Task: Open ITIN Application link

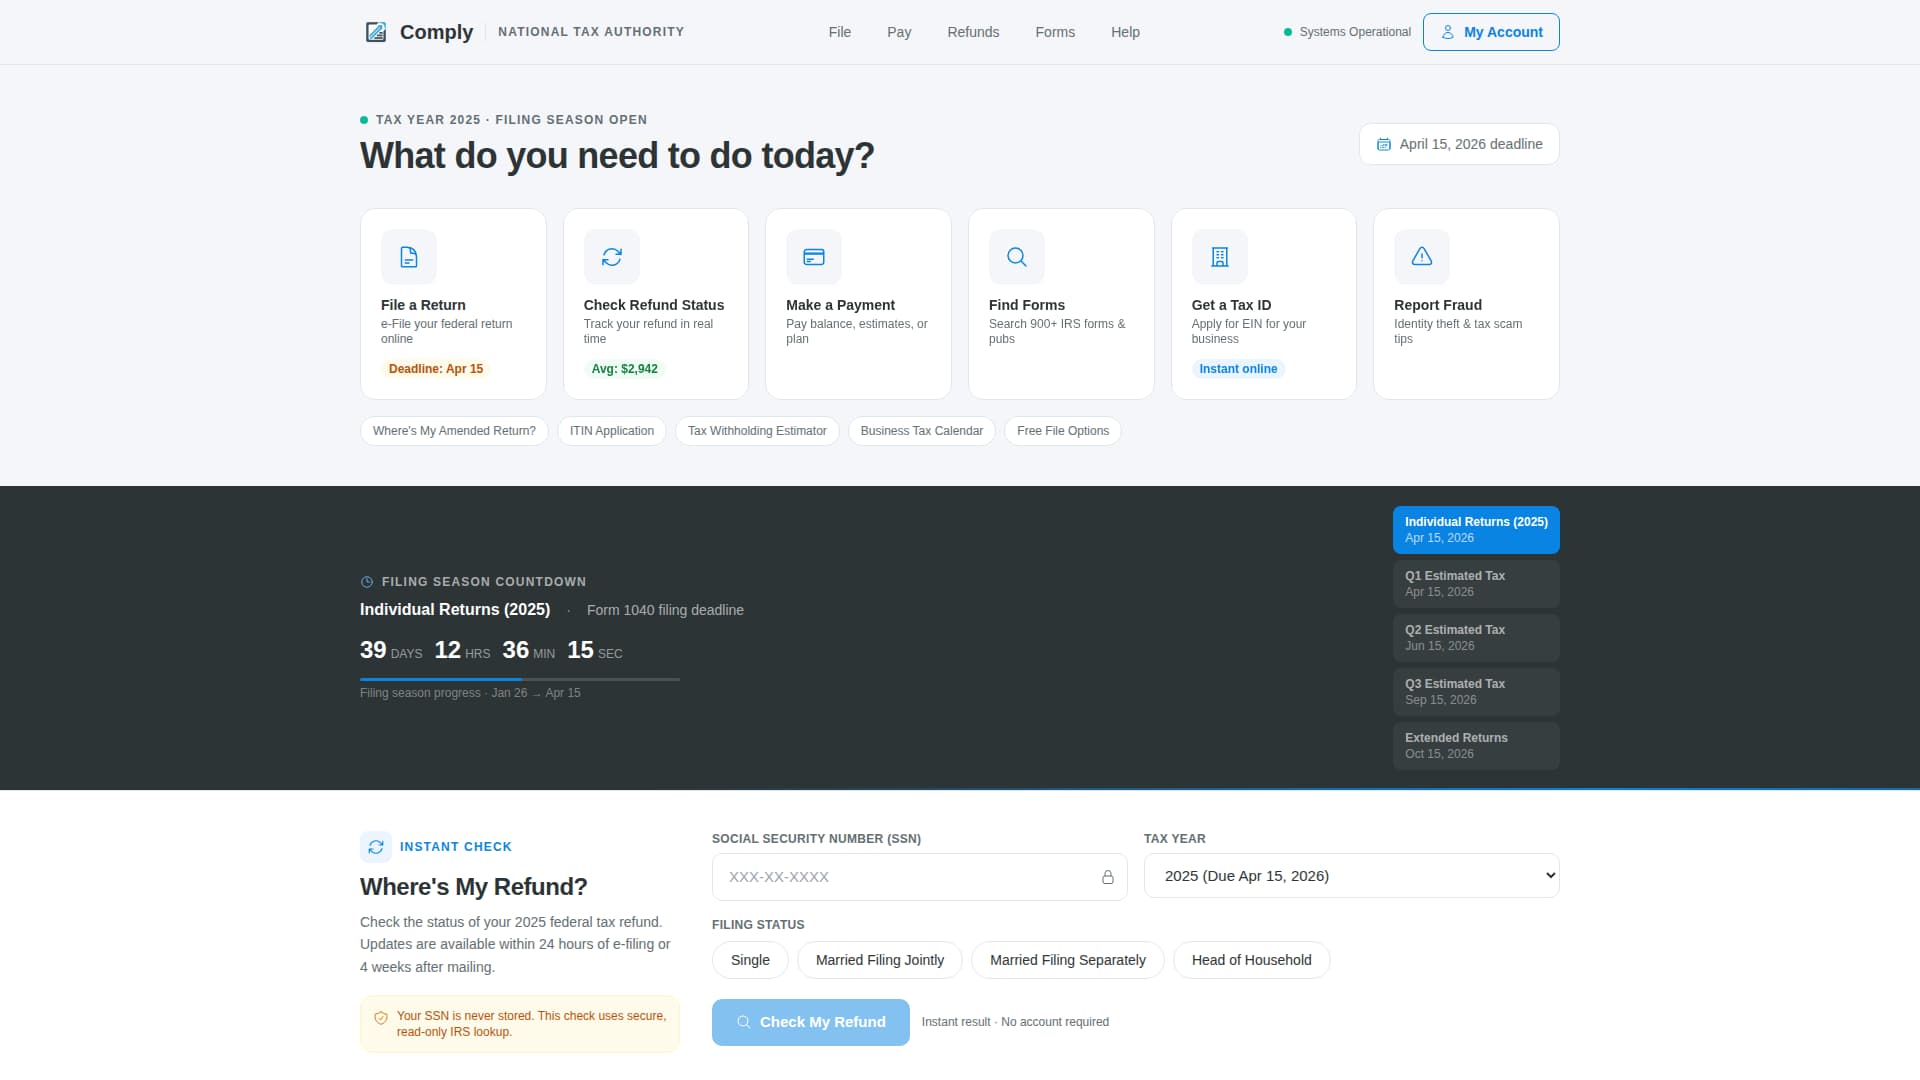Action: pos(612,431)
